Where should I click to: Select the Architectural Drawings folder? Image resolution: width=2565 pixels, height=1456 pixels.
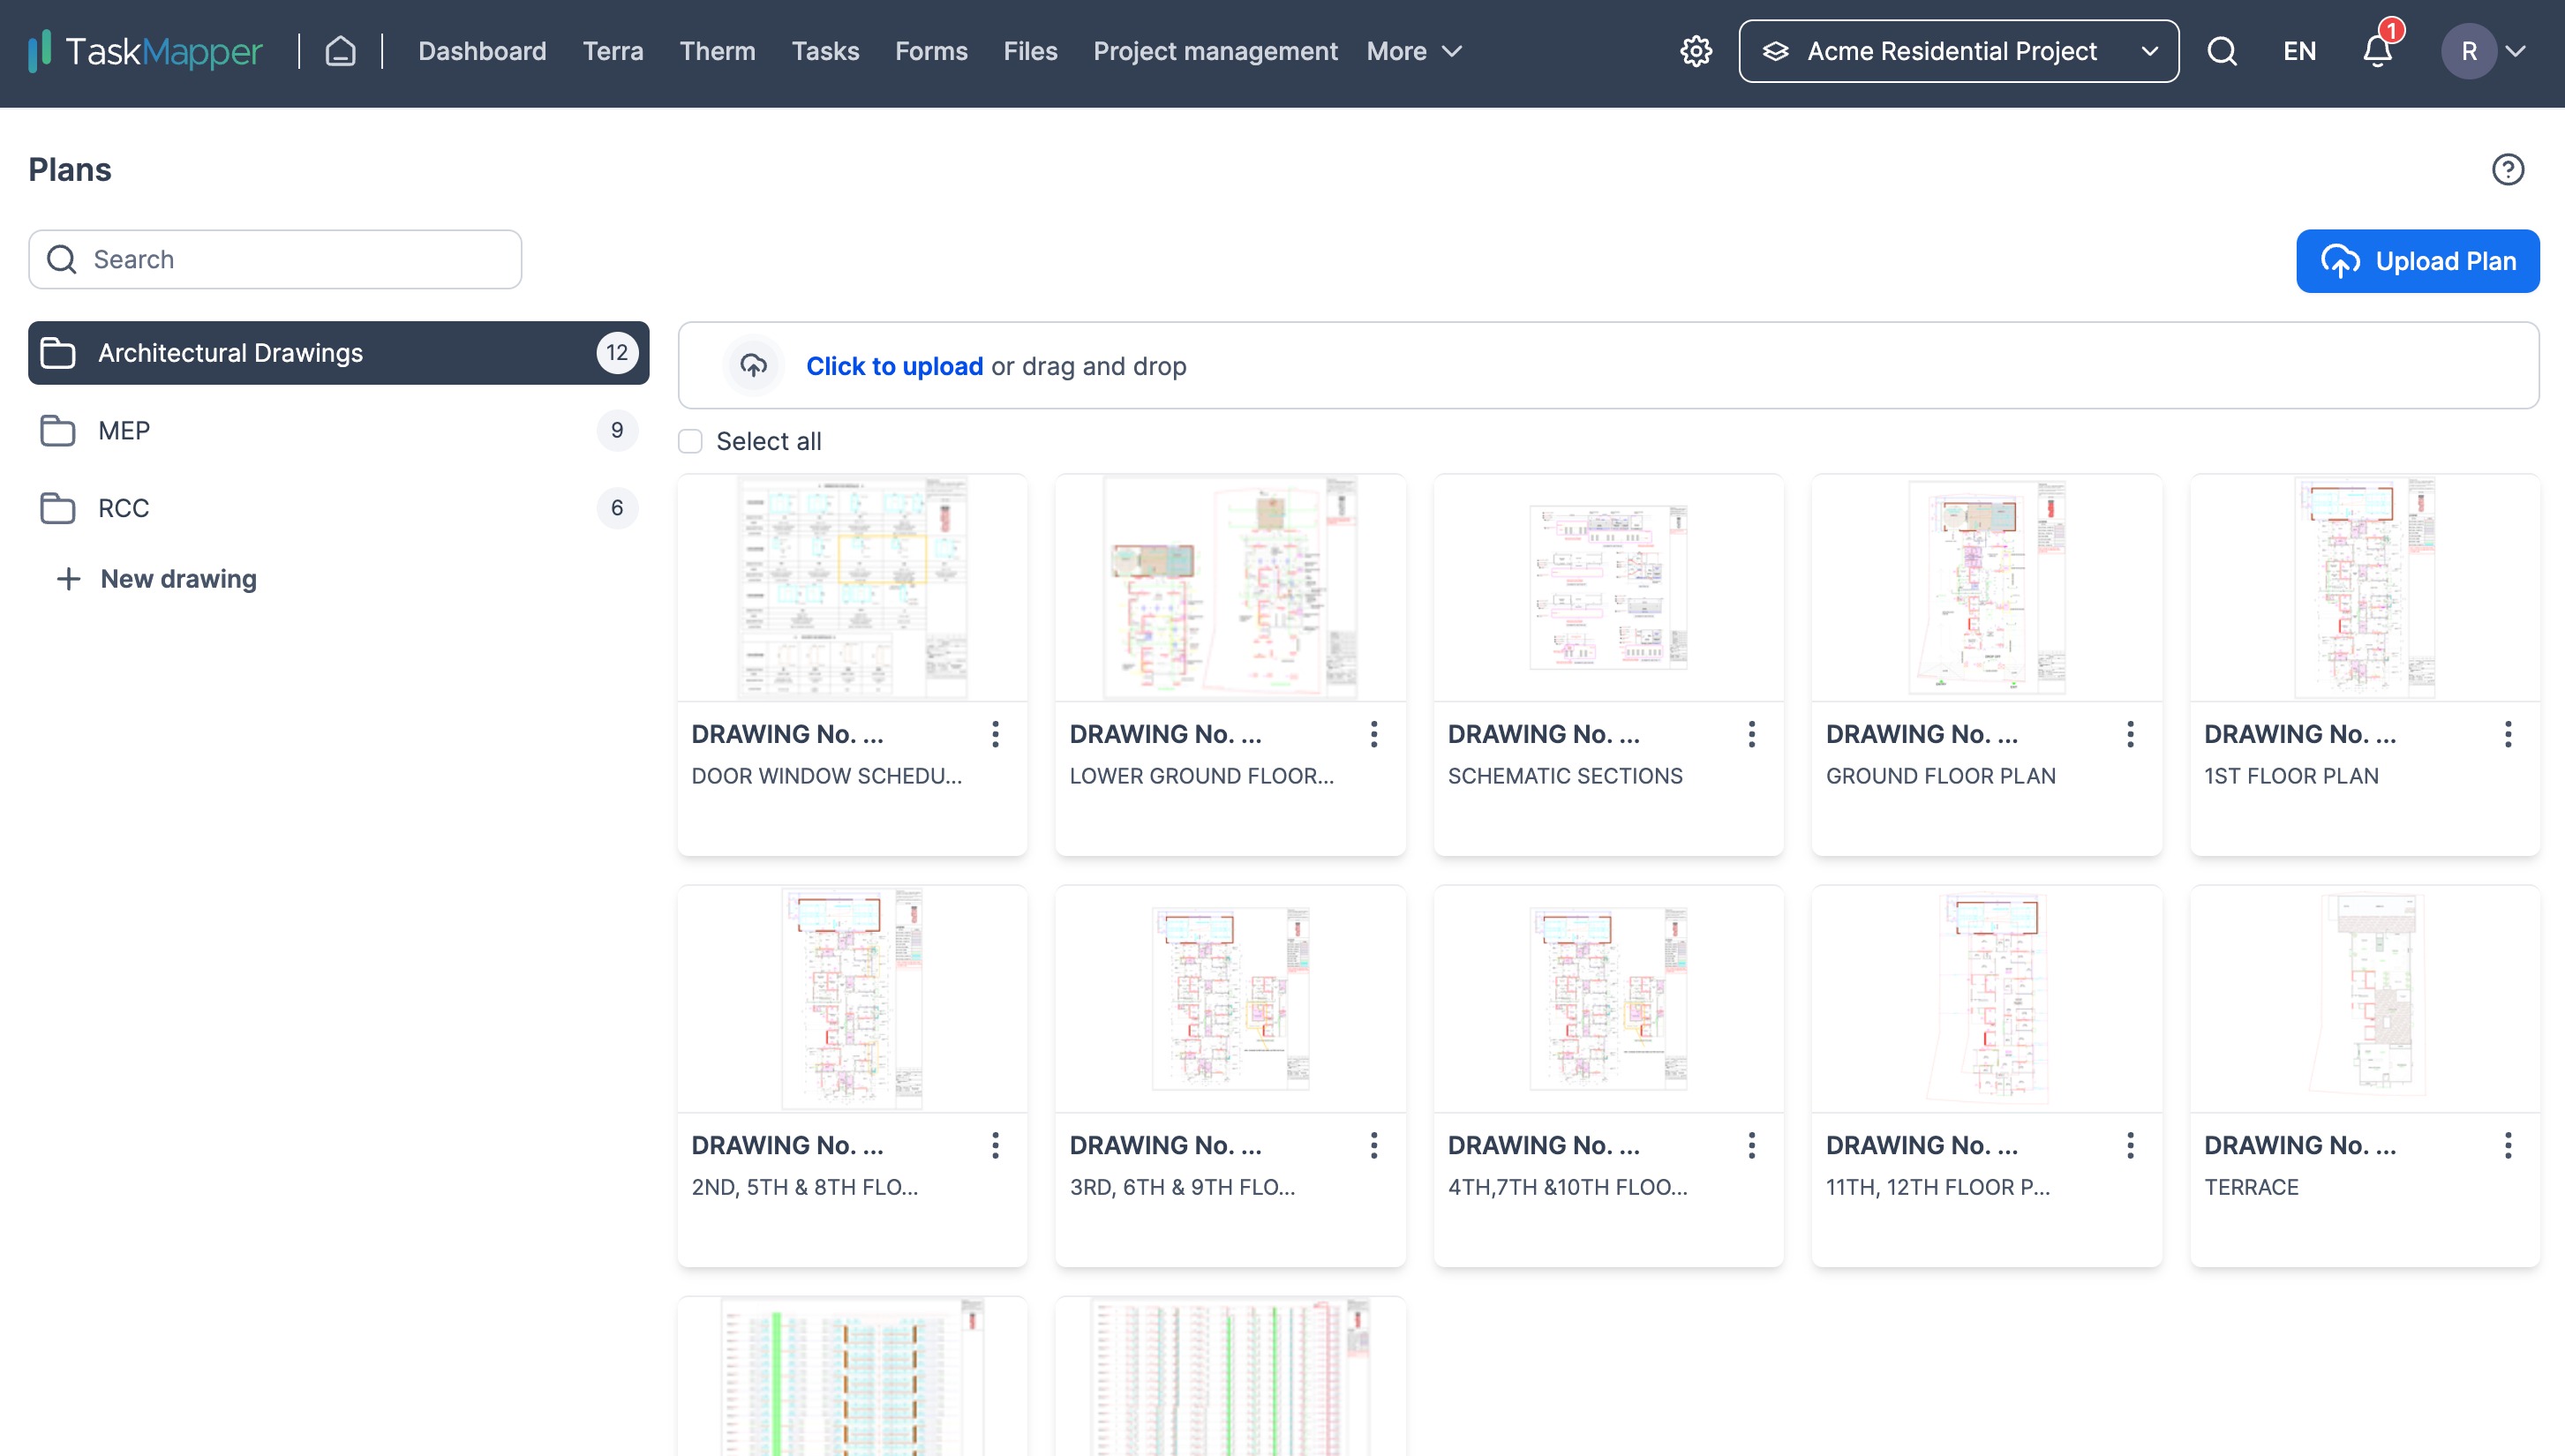tap(338, 353)
